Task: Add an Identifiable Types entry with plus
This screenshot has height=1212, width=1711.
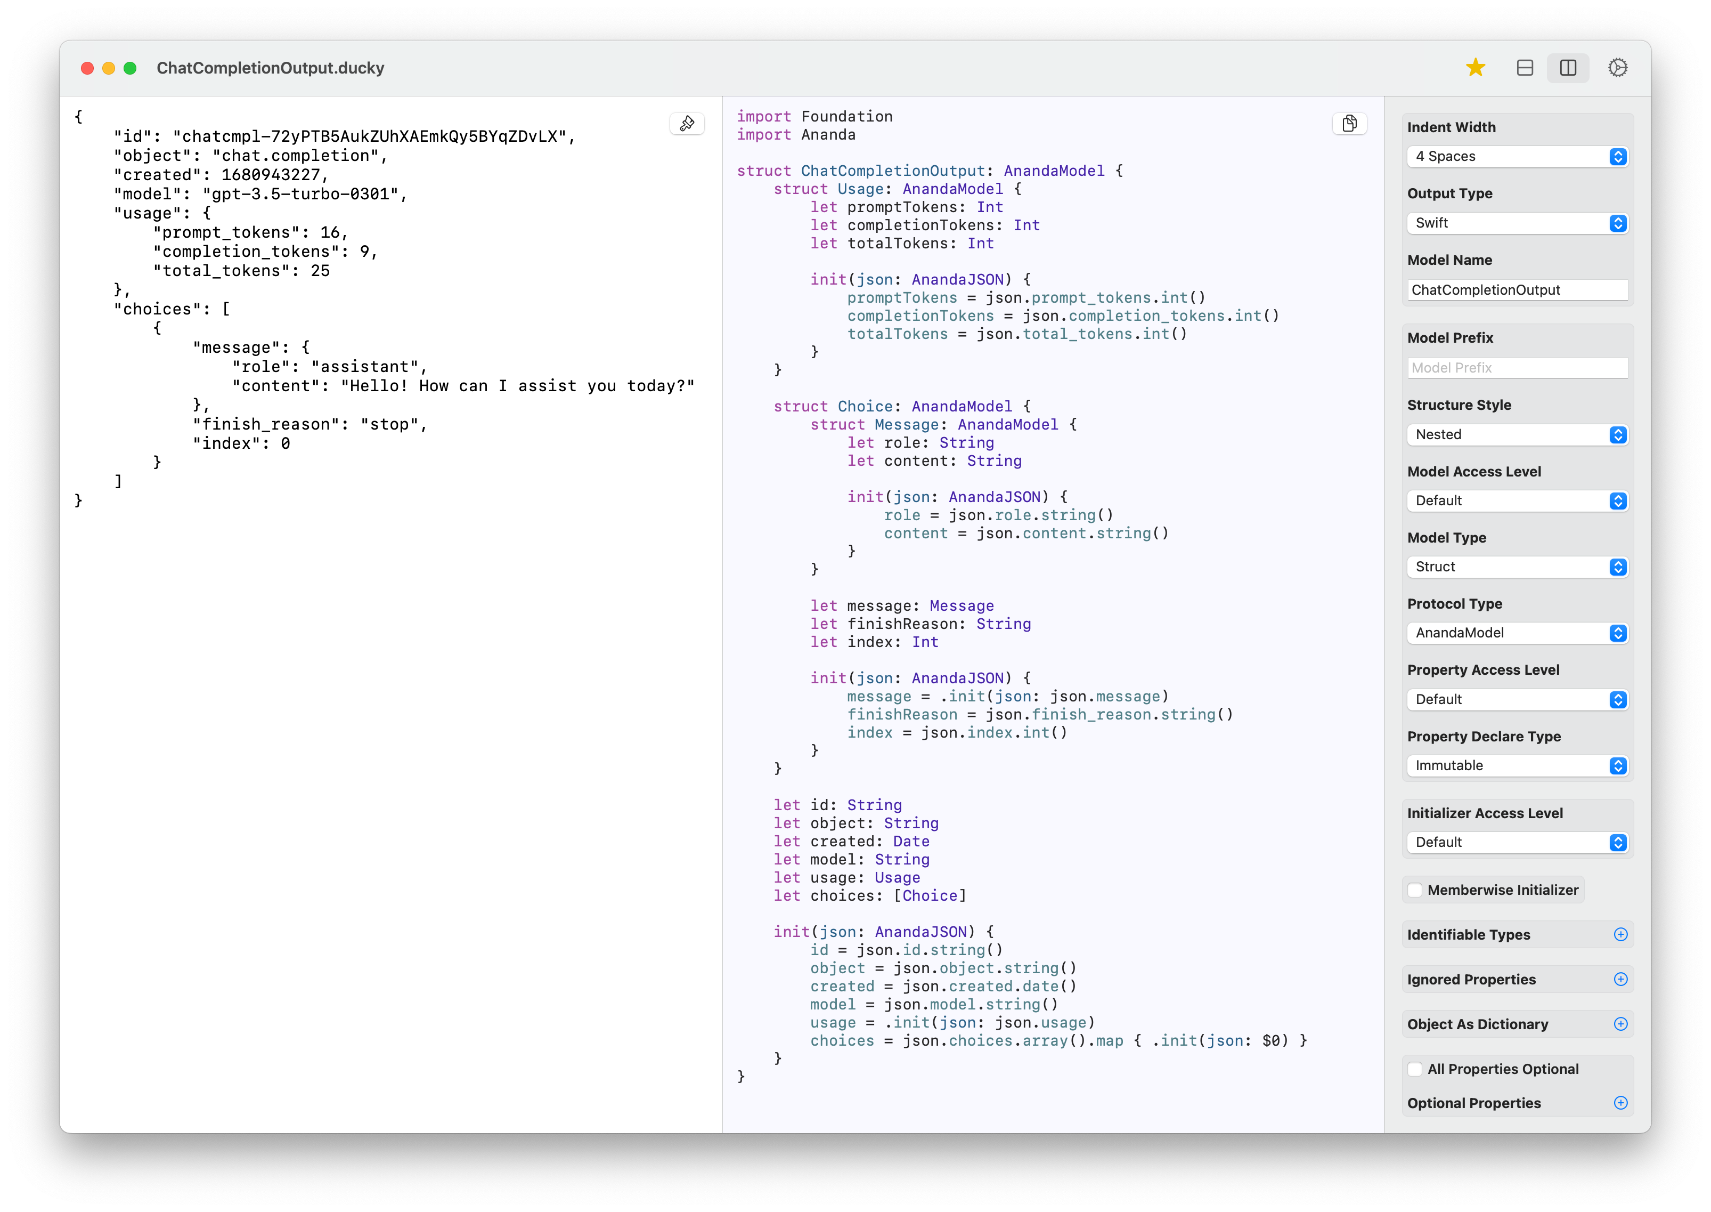Action: tap(1620, 935)
